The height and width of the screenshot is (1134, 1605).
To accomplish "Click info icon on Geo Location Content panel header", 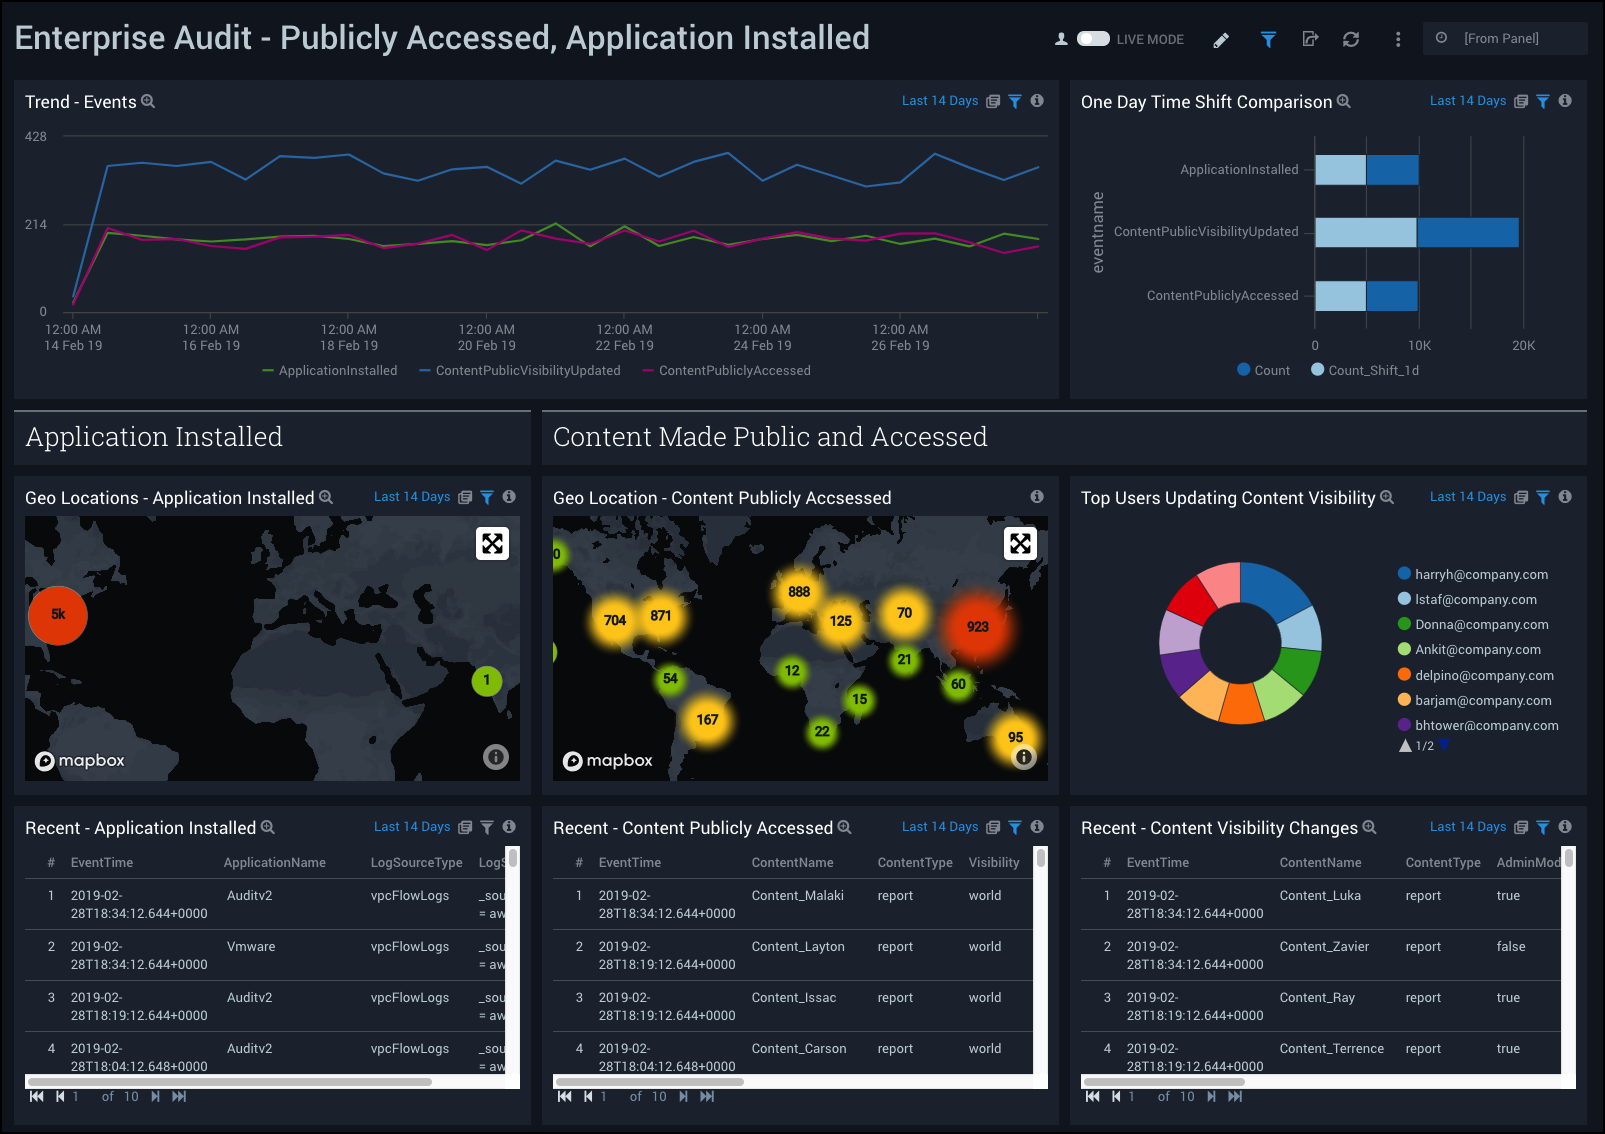I will [x=1037, y=497].
